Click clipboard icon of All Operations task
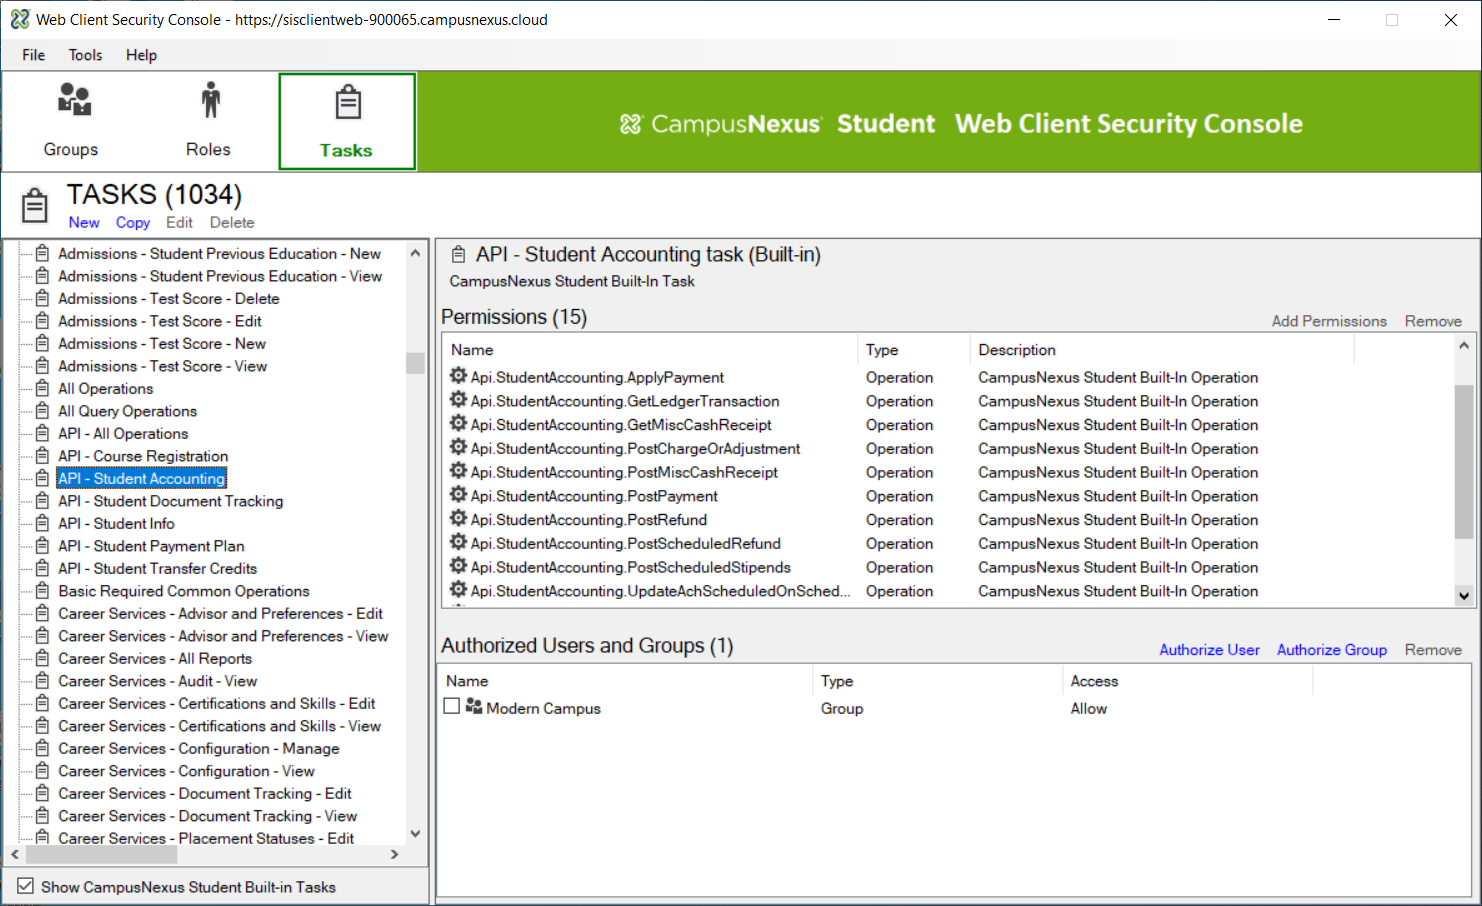Image resolution: width=1482 pixels, height=906 pixels. (42, 388)
